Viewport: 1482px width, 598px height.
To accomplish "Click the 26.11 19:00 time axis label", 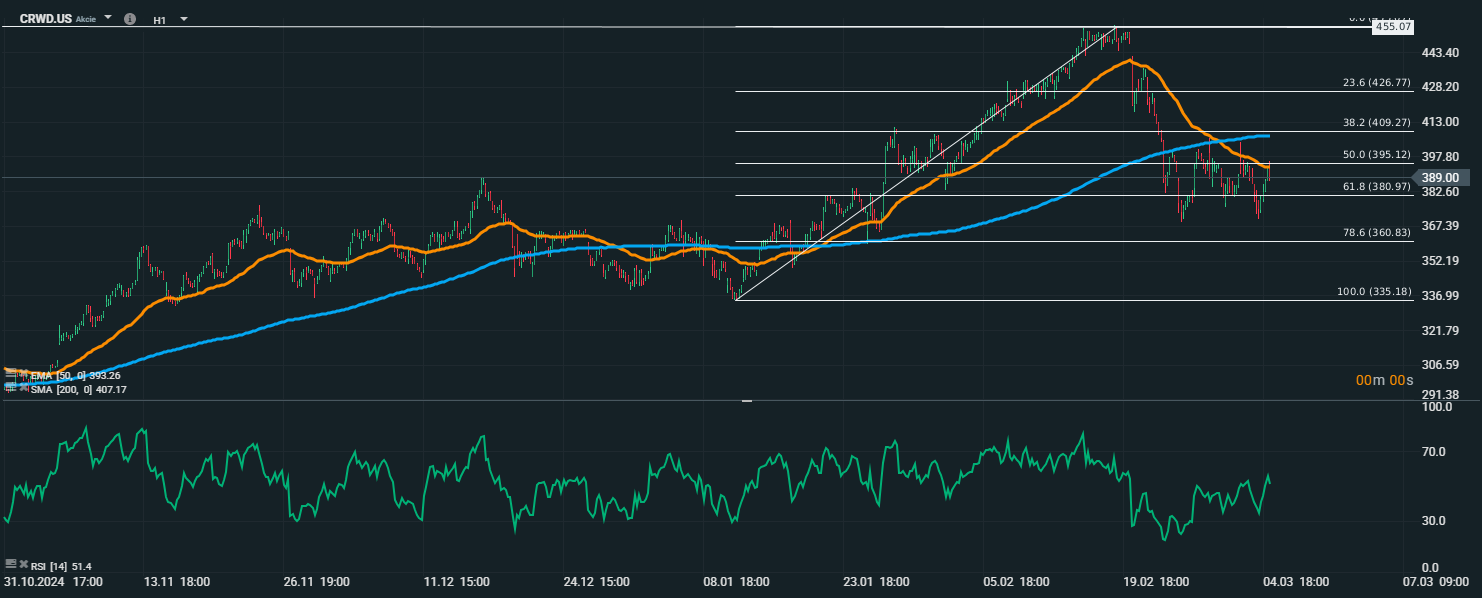I will click(x=318, y=581).
